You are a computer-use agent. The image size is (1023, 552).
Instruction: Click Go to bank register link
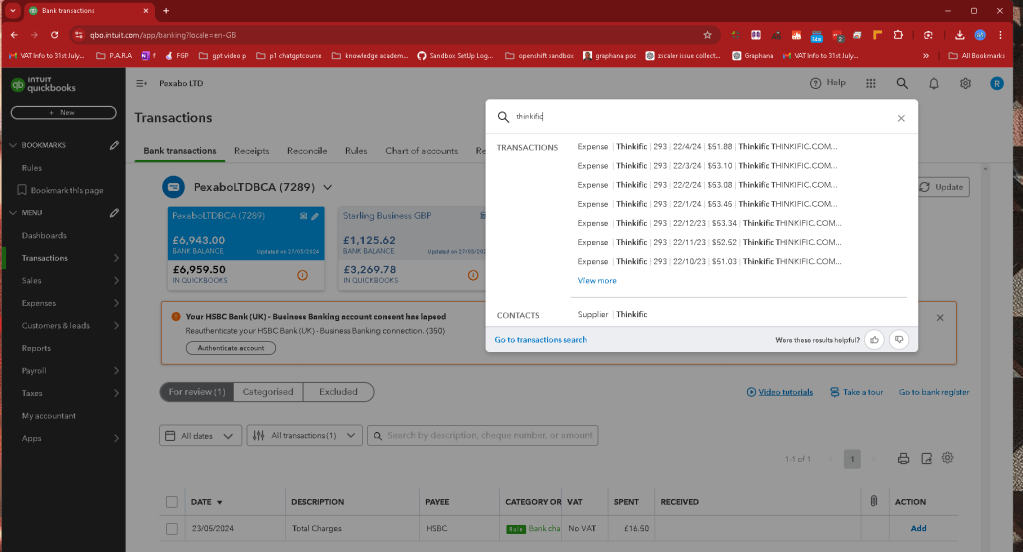[x=934, y=392]
